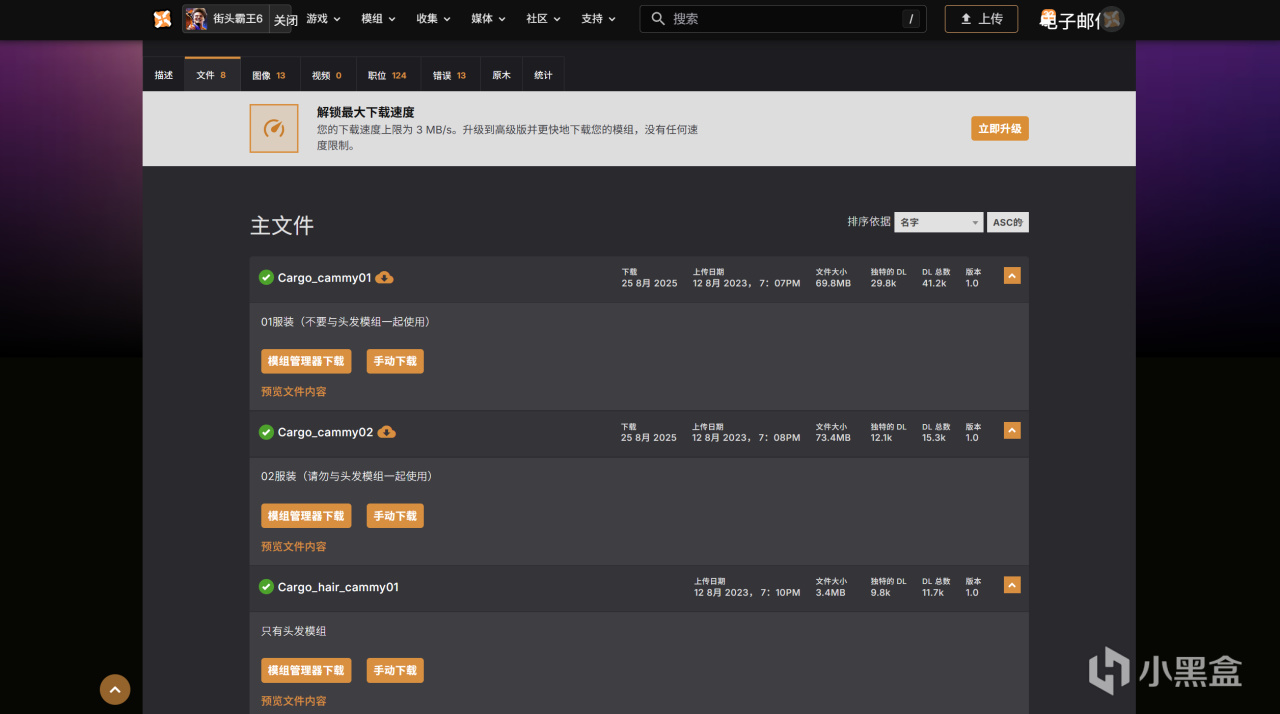This screenshot has height=714, width=1280.
Task: Open the 统计 tab
Action: click(x=543, y=75)
